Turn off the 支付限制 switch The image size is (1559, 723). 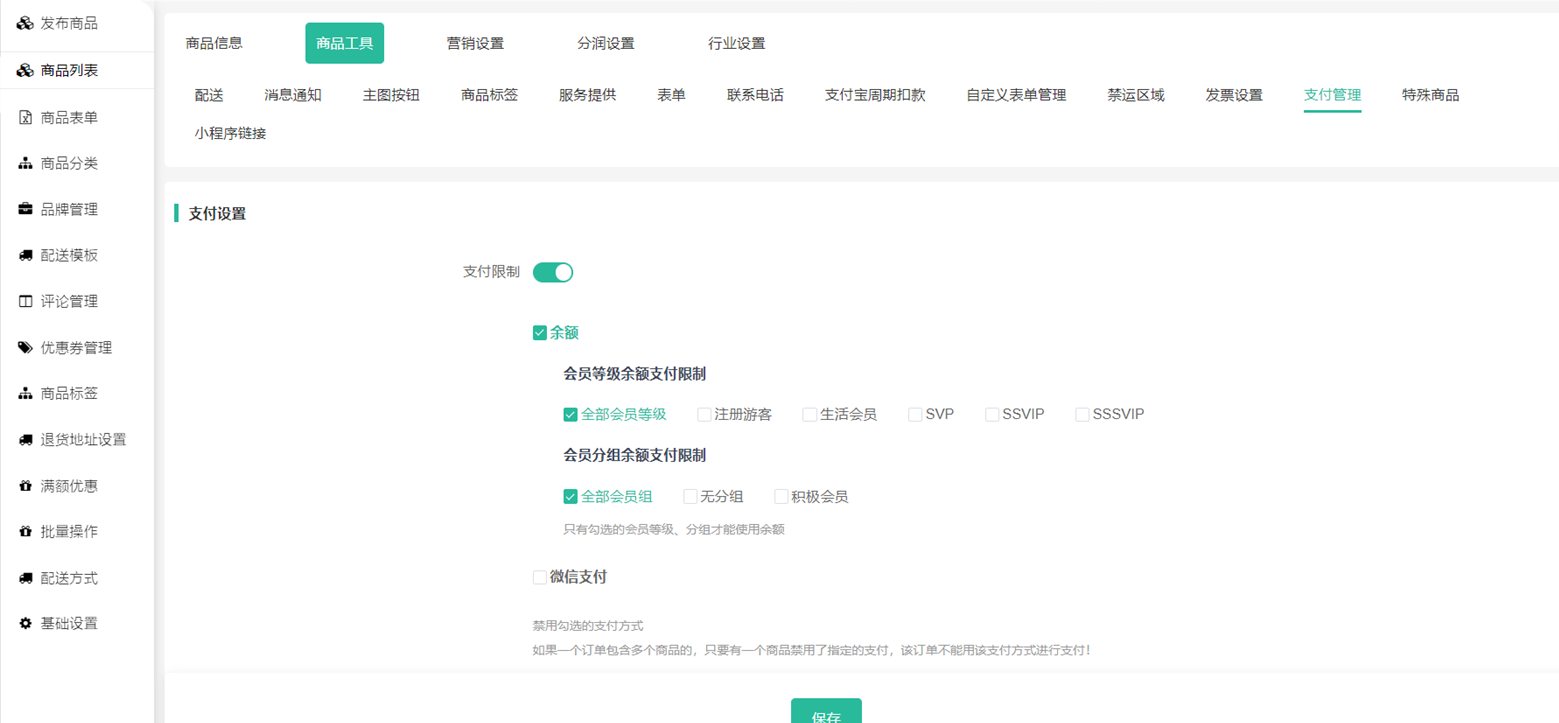pos(553,272)
